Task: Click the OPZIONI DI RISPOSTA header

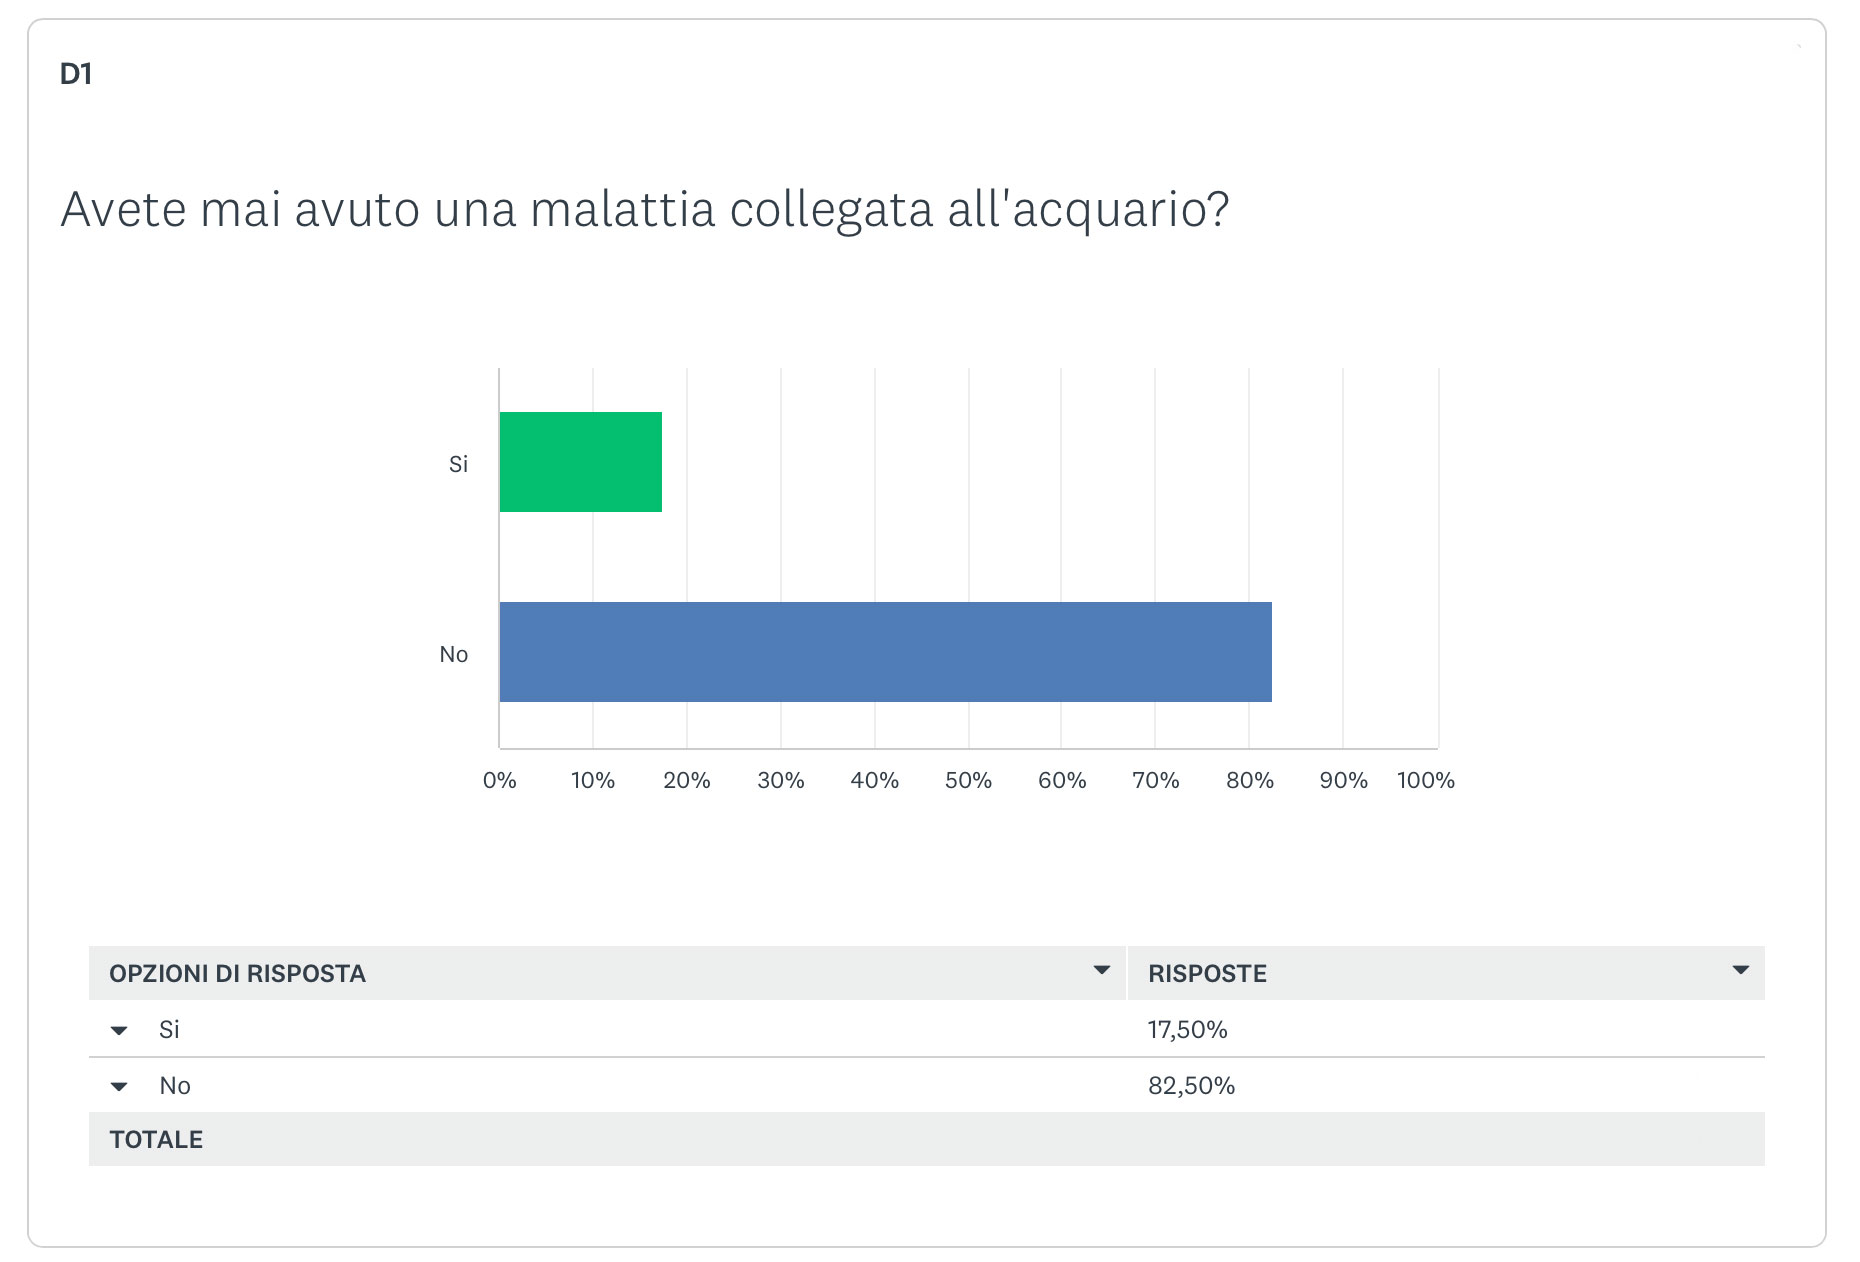Action: point(237,973)
